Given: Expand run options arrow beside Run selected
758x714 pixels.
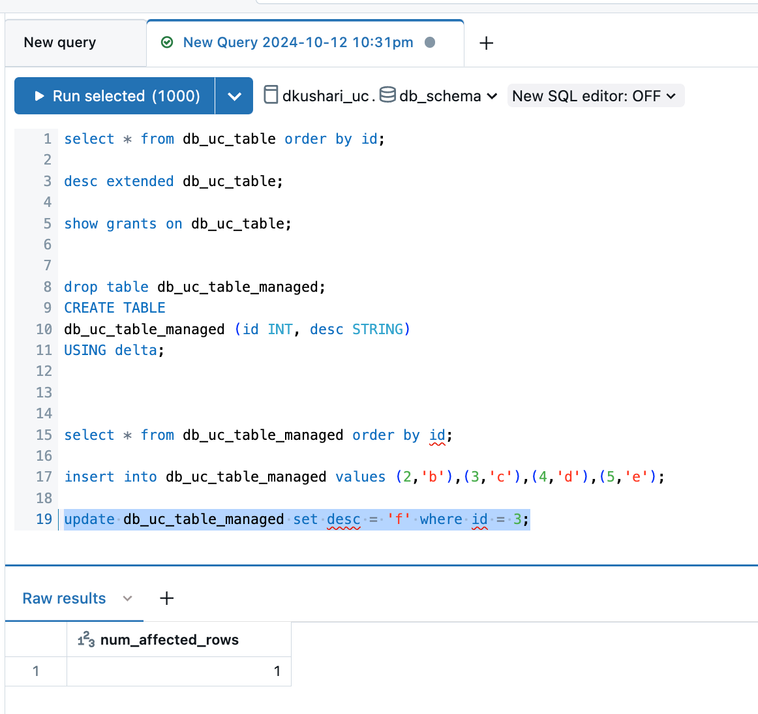Looking at the screenshot, I should tap(234, 96).
